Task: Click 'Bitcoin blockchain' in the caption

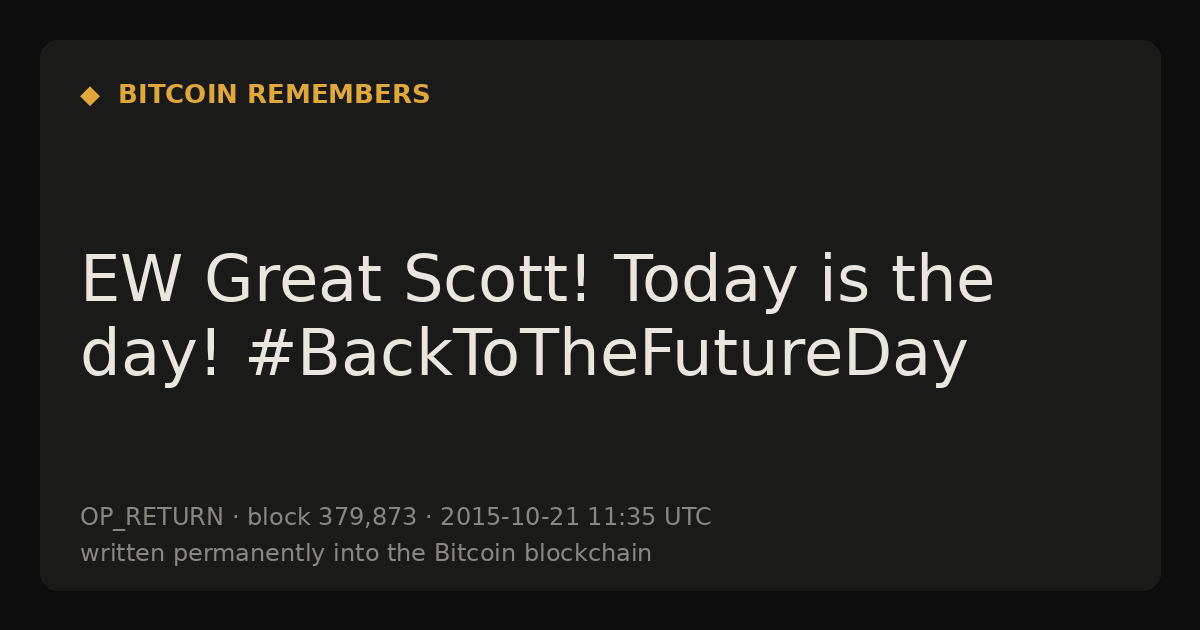Action: 543,554
